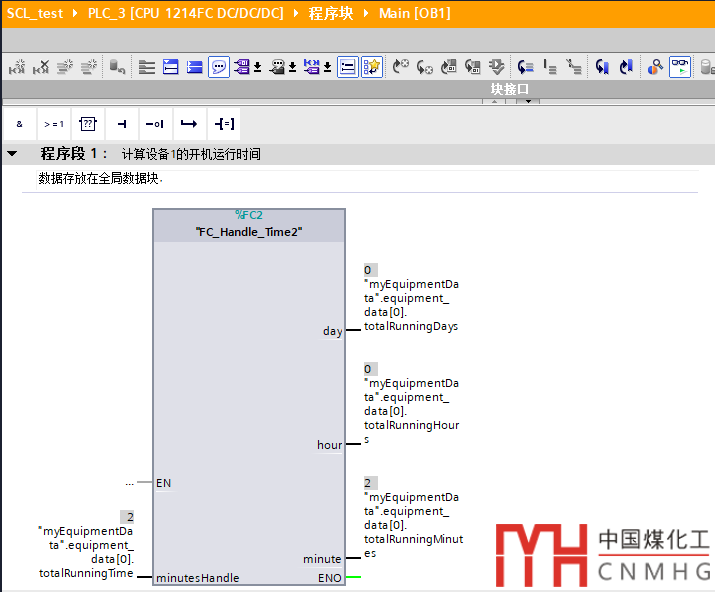Viewport: 715px width, 592px height.
Task: Insert an OR (>=1) logic box
Action: click(x=53, y=124)
